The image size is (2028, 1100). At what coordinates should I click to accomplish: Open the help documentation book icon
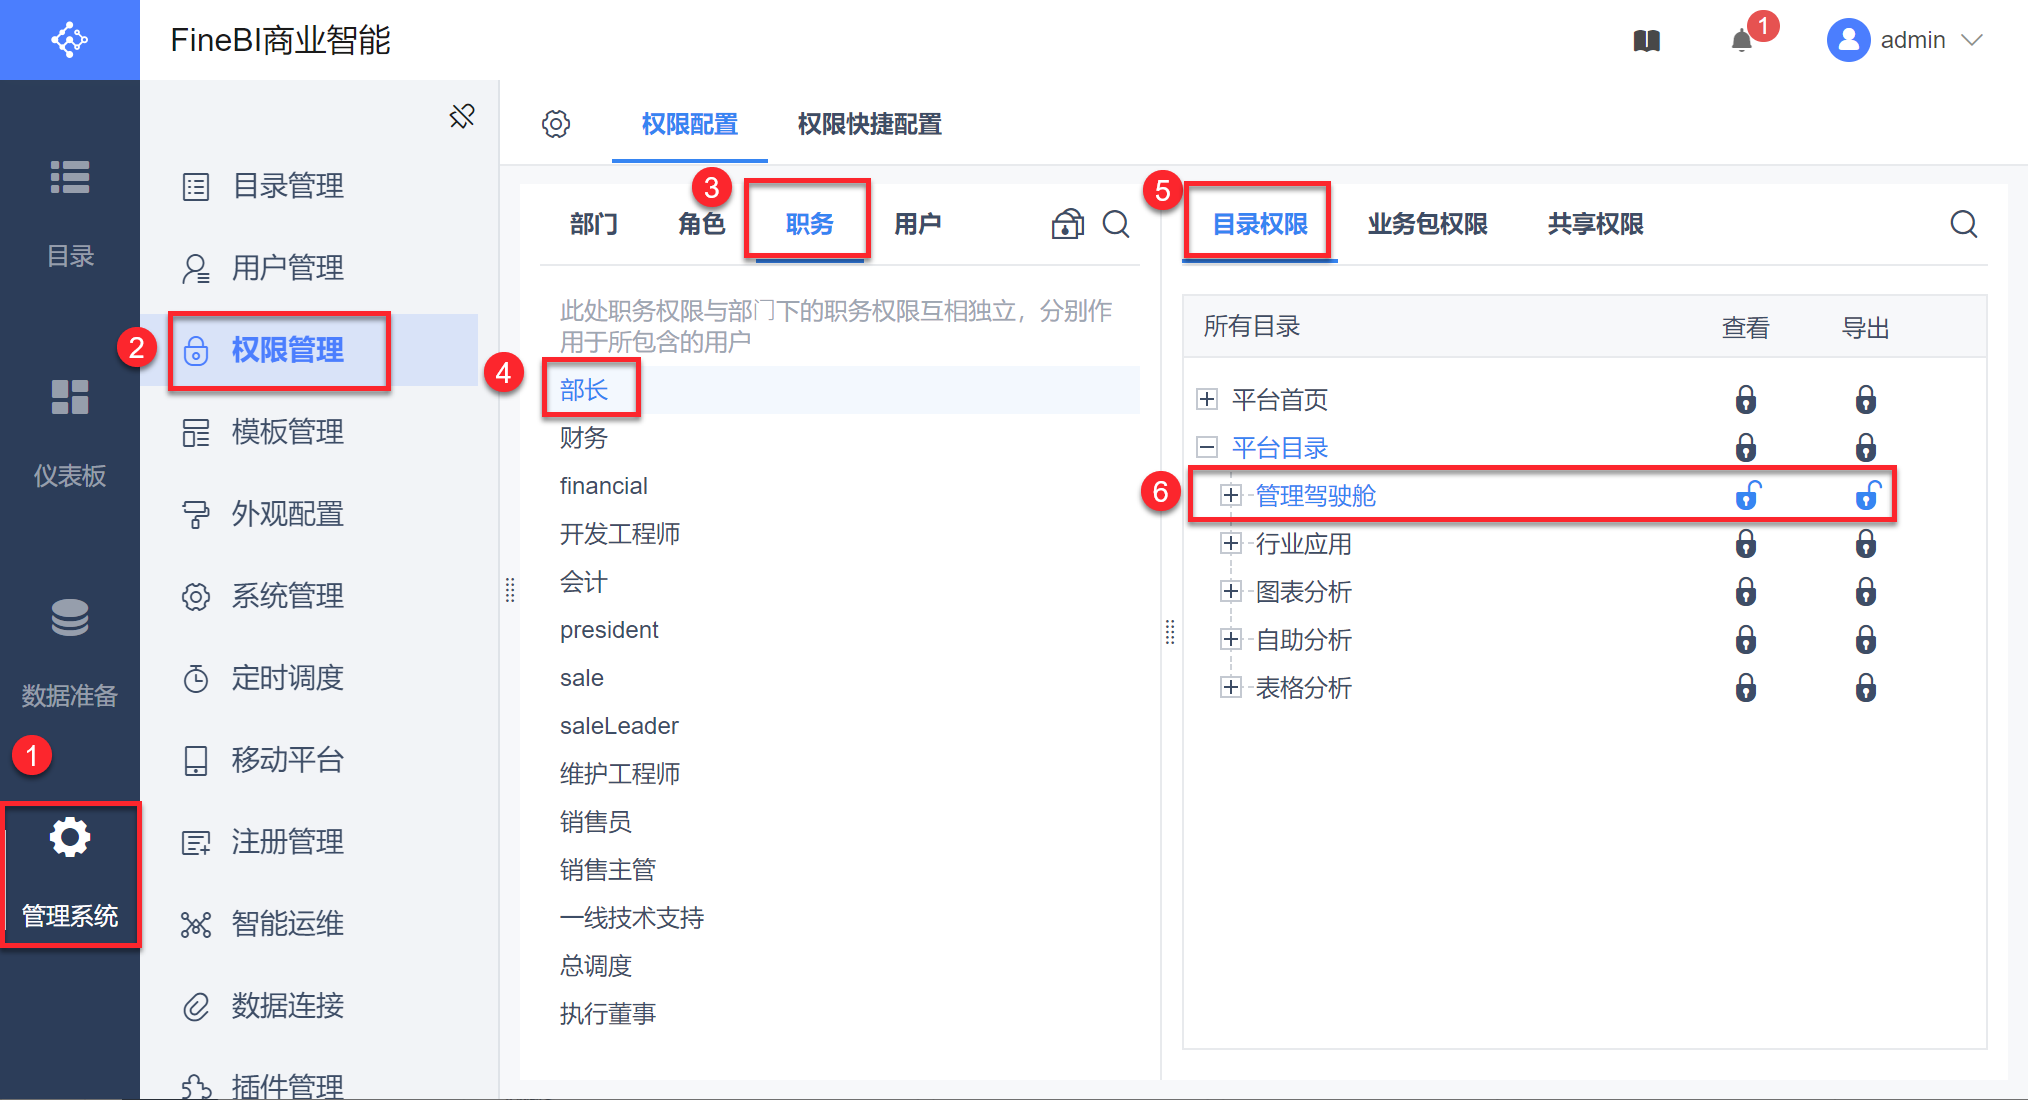point(1647,41)
